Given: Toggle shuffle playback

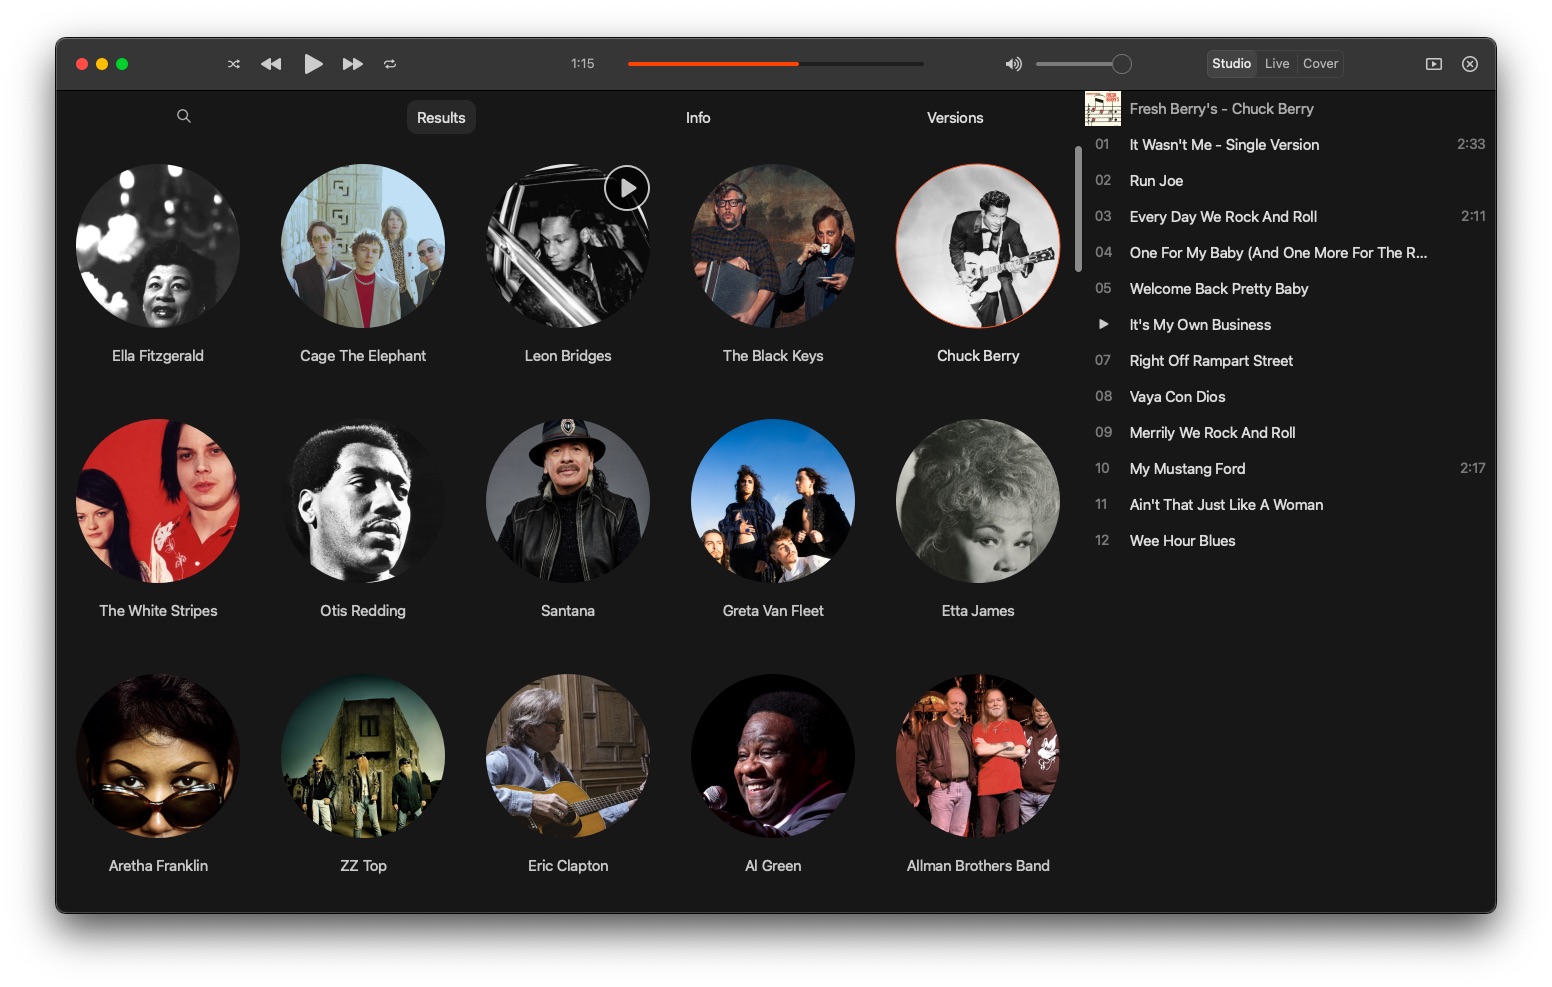Looking at the screenshot, I should click(x=234, y=64).
